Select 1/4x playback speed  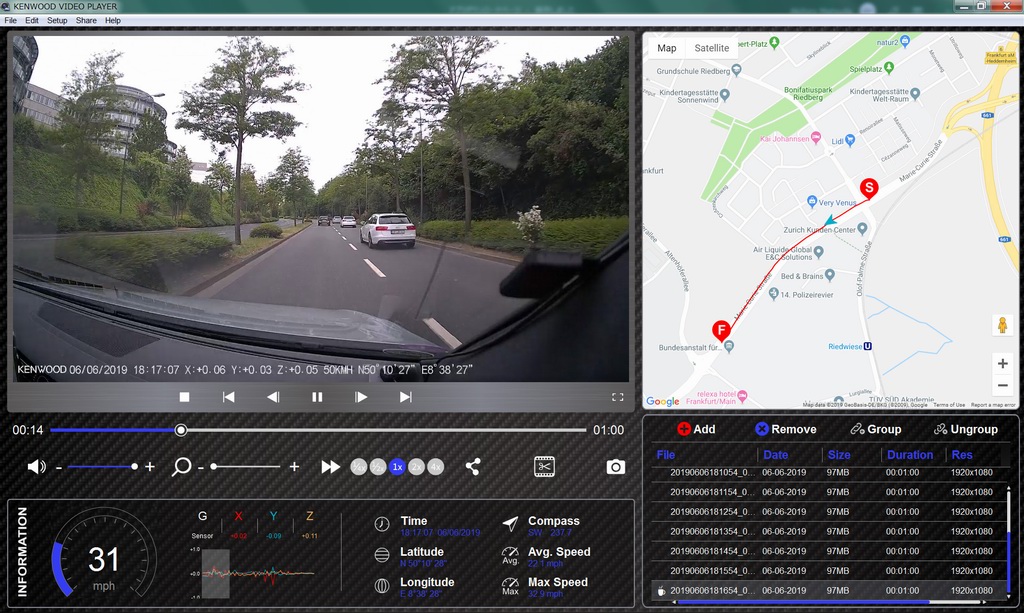coord(358,467)
